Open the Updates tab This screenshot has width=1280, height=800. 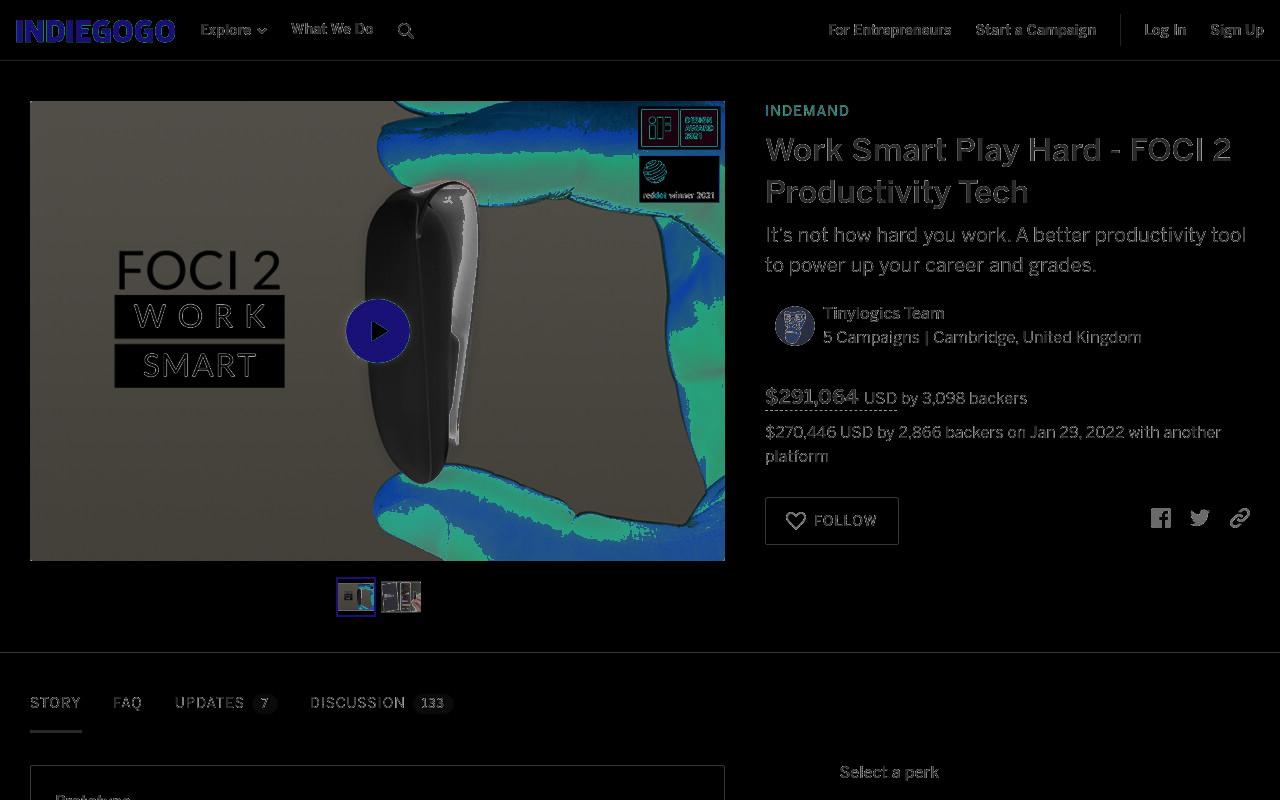(x=226, y=703)
